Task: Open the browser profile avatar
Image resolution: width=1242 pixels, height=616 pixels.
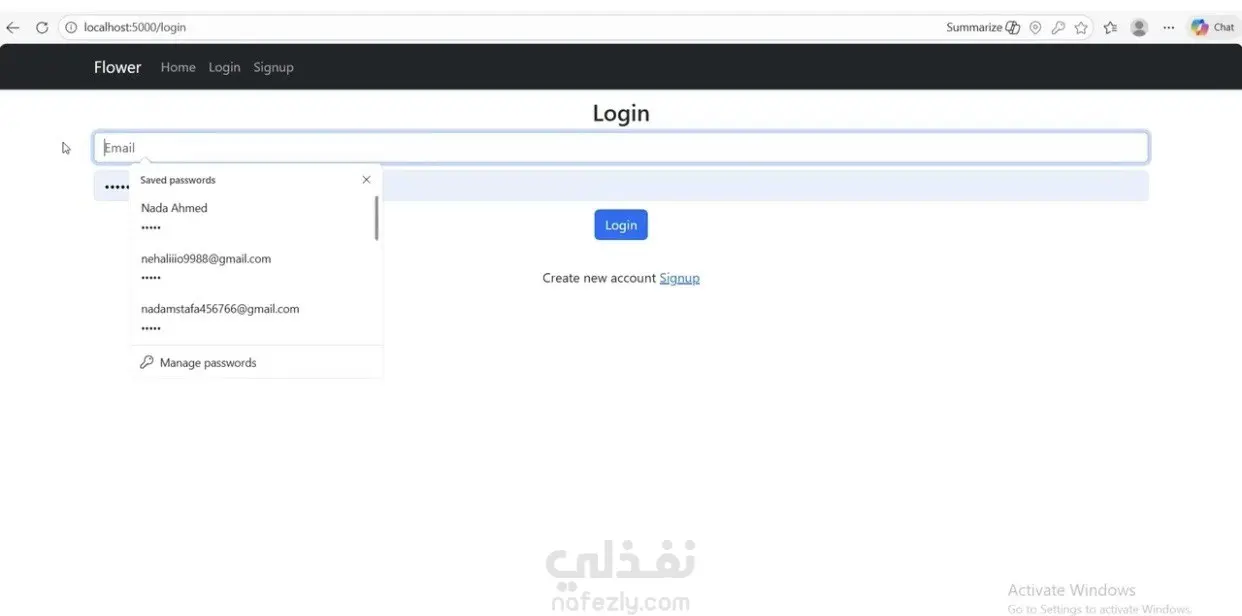Action: click(x=1139, y=28)
